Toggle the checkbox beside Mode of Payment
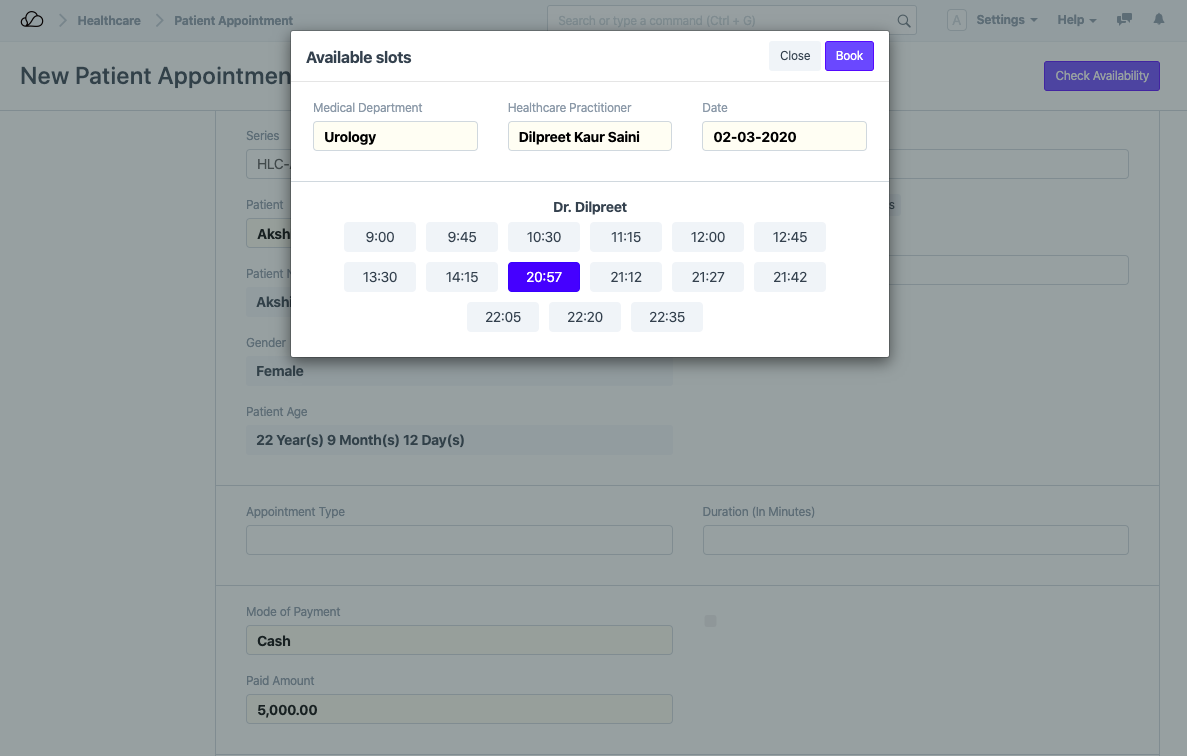Image resolution: width=1187 pixels, height=756 pixels. [x=711, y=621]
